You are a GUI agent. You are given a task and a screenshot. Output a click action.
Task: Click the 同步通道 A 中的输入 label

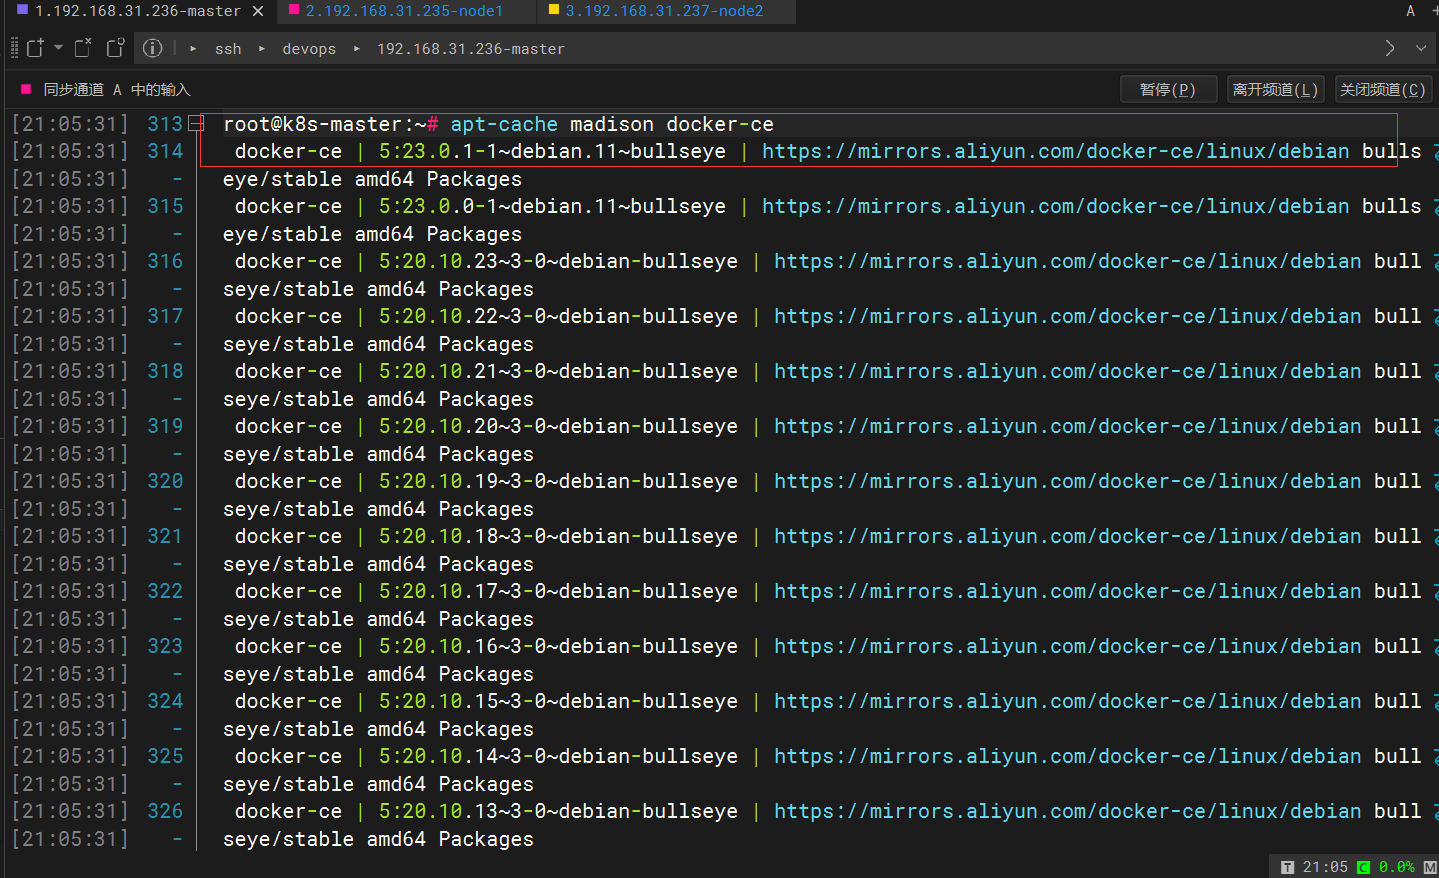[x=116, y=89]
